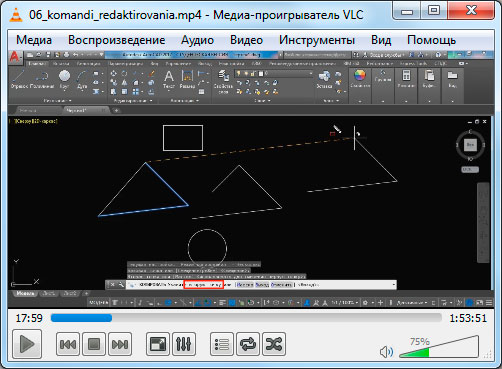Viewport: 502px width, 369px height.
Task: Toggle loop repeat mode
Action: click(x=248, y=344)
